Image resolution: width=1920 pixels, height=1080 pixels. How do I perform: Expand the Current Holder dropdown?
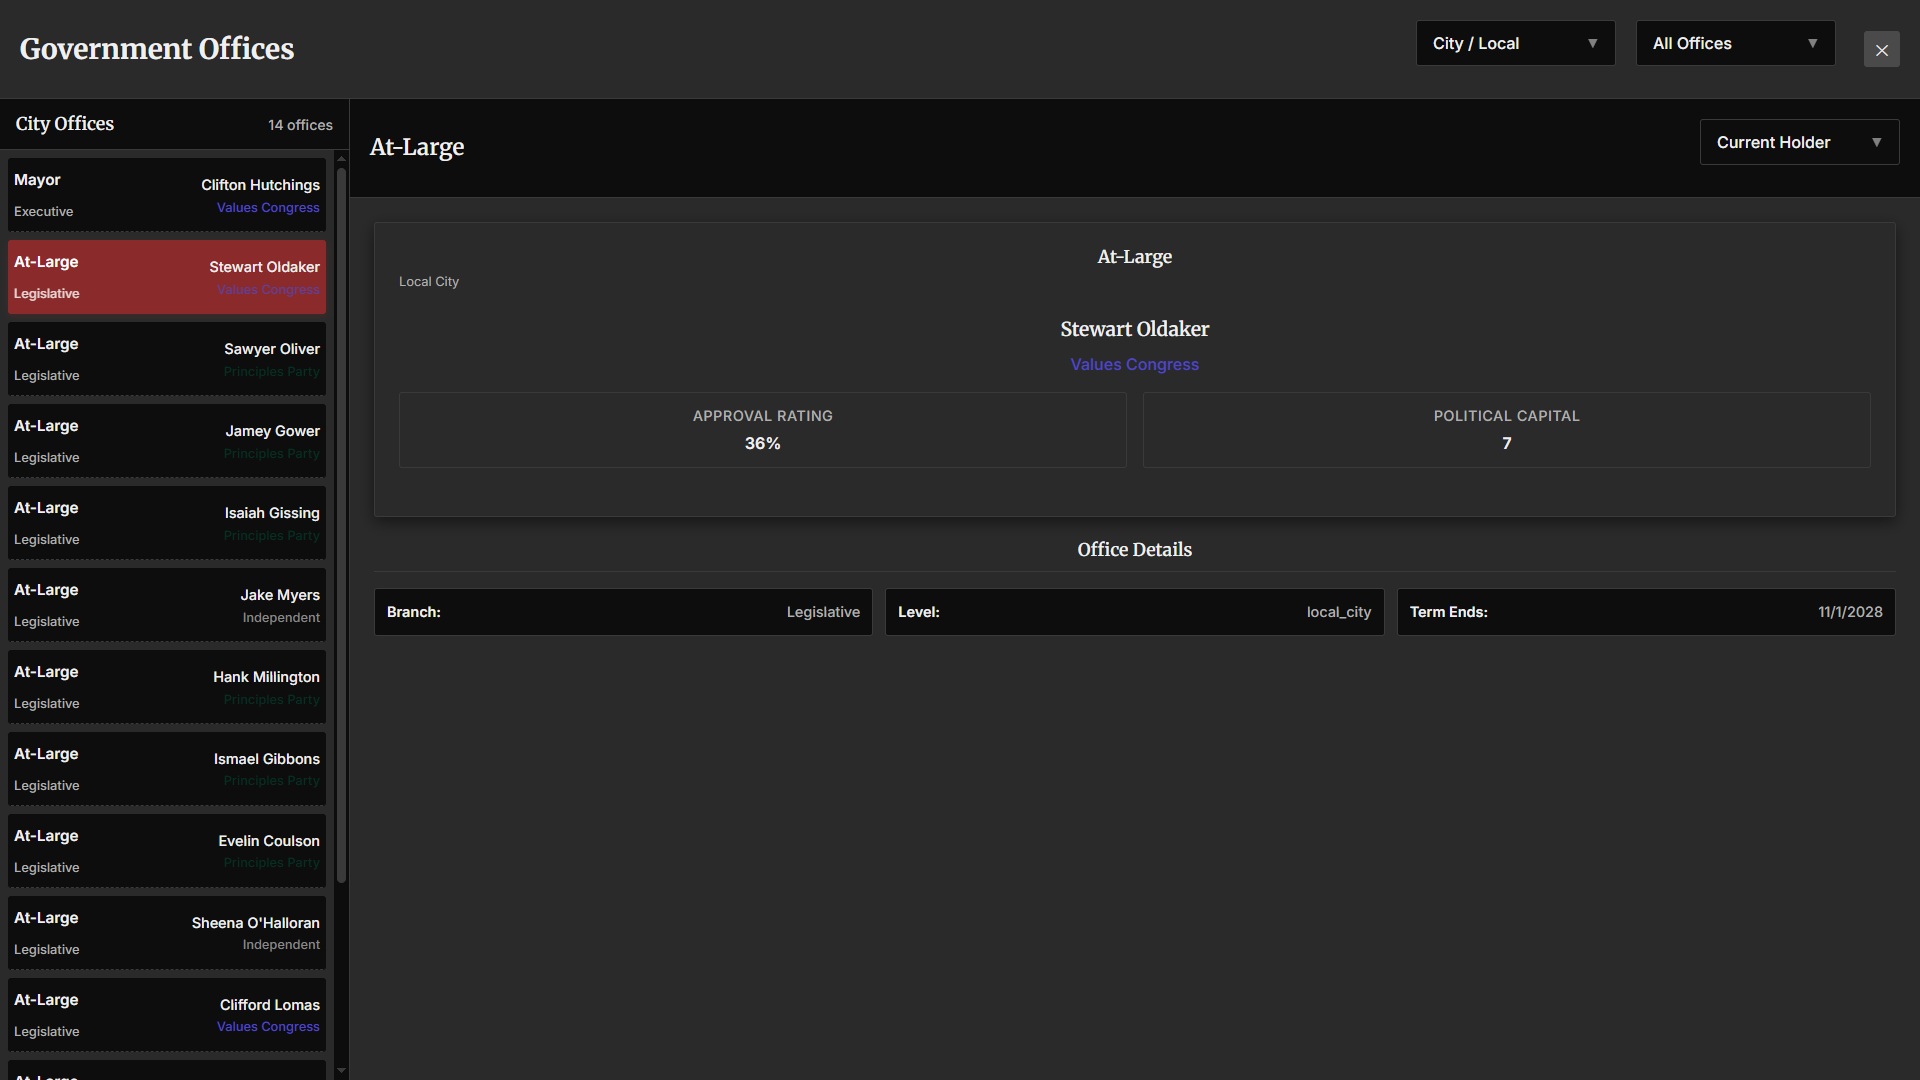[x=1798, y=142]
